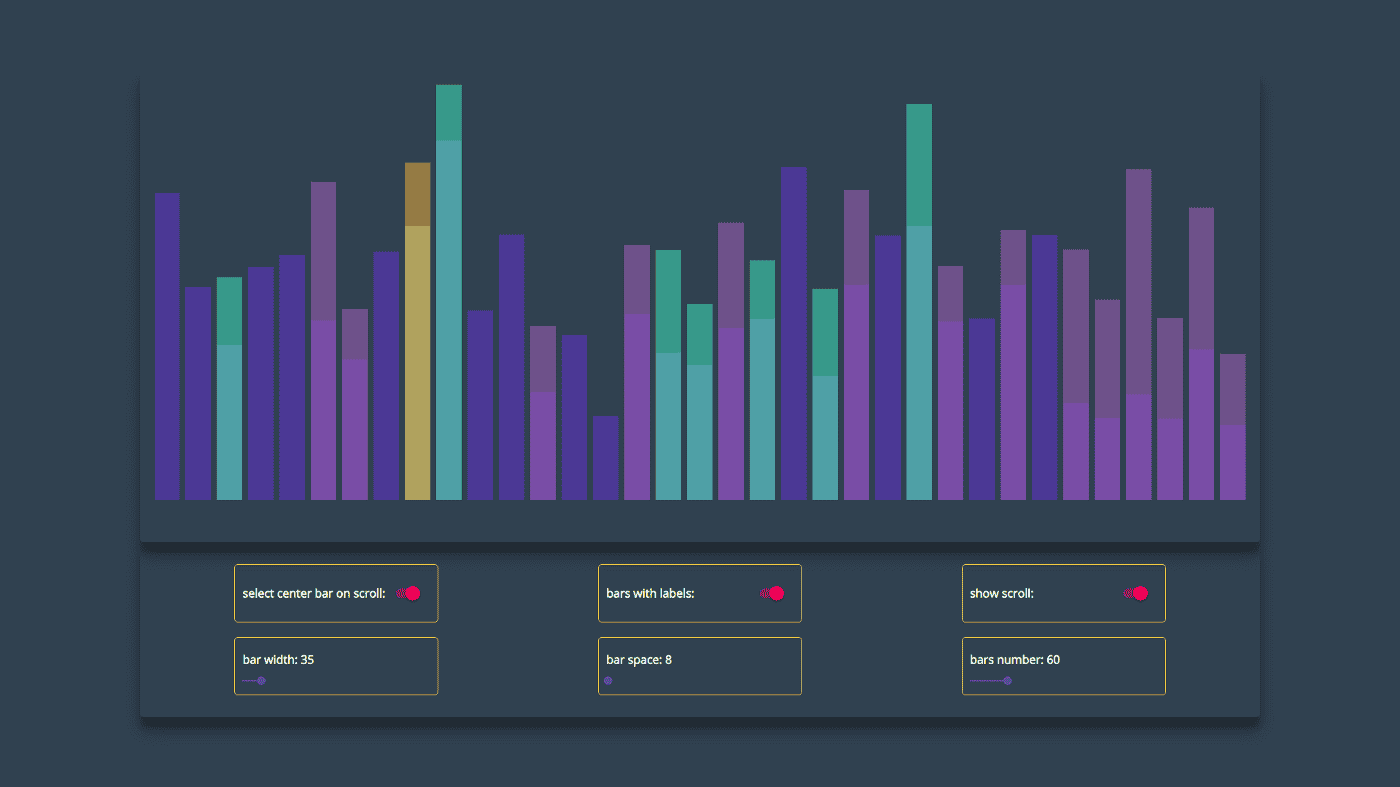Toggle the select center bar on scroll switch
1400x787 pixels.
(x=408, y=593)
